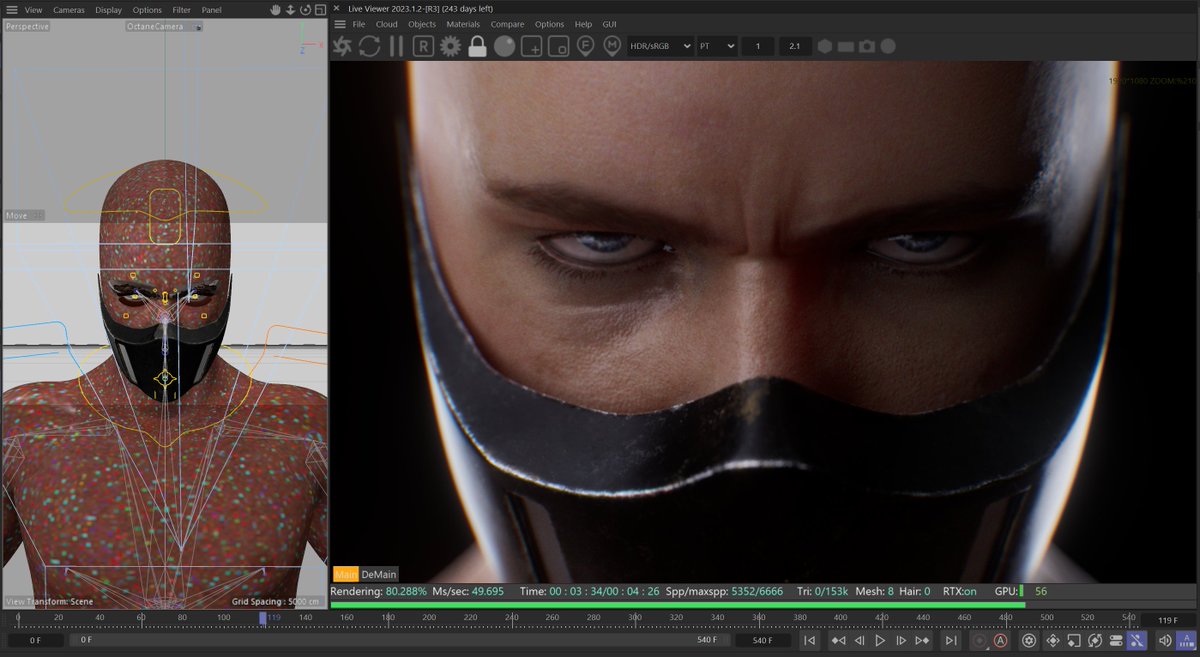Click the timeline playhead at frame 119
Screen dimensions: 1200x657
pos(263,618)
